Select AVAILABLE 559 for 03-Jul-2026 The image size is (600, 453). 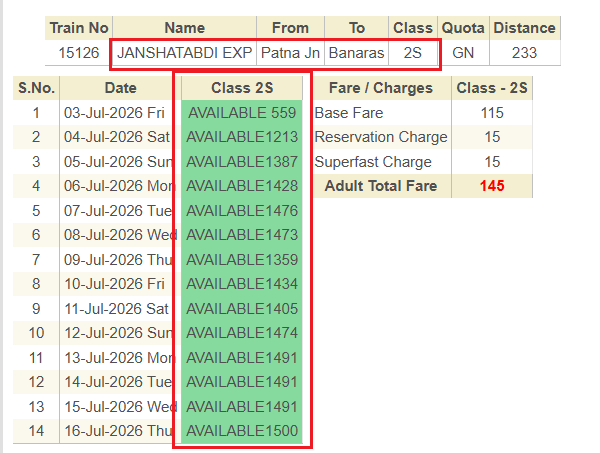[242, 113]
